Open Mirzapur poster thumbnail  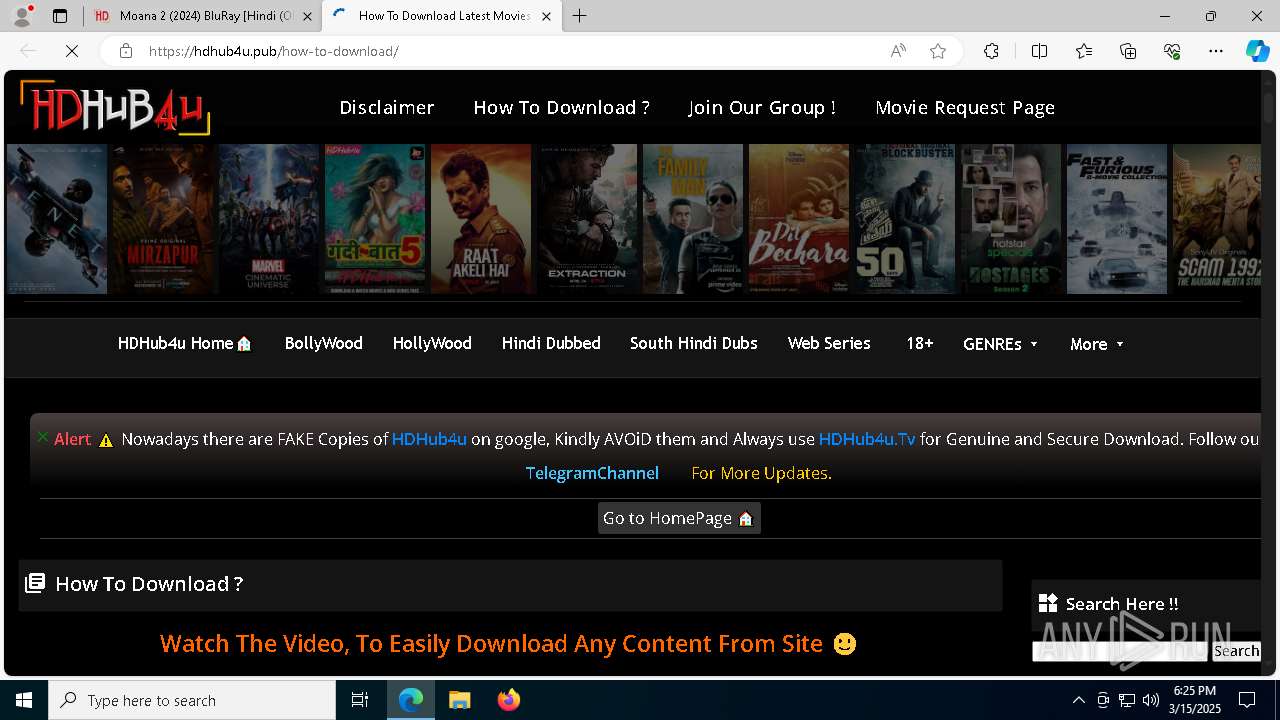162,219
